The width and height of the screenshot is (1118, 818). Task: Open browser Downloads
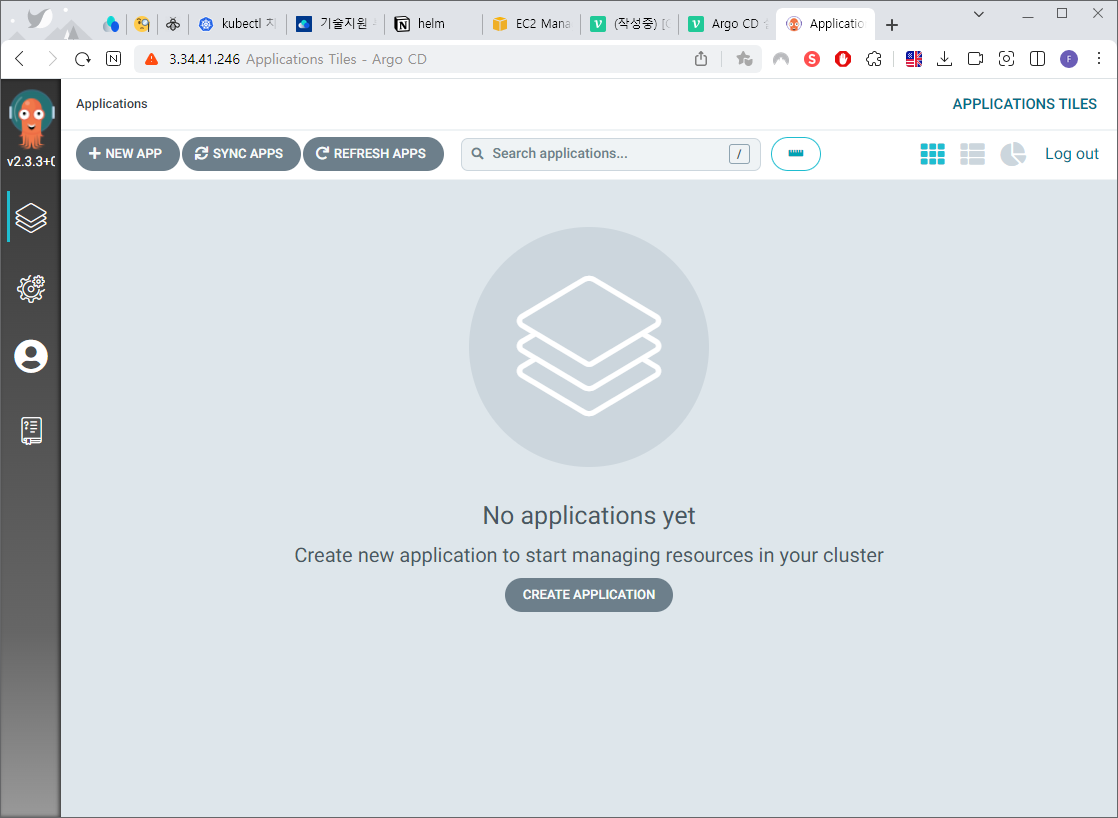coord(944,59)
